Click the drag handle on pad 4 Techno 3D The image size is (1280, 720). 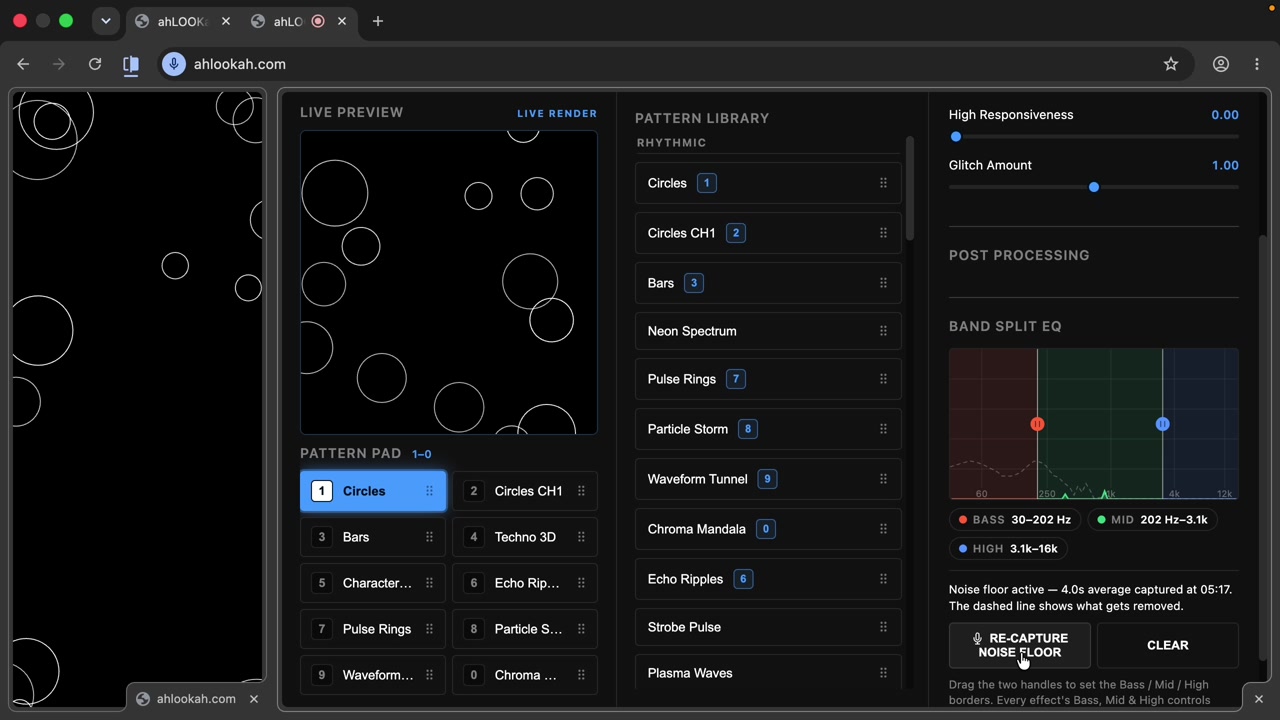pos(581,537)
